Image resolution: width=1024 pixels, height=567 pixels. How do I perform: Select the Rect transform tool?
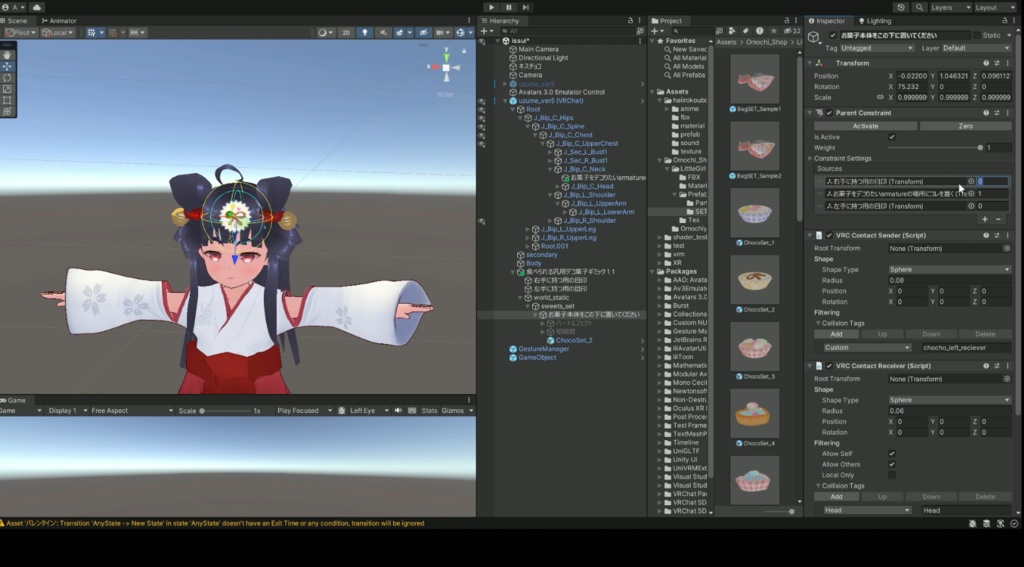tap(8, 100)
